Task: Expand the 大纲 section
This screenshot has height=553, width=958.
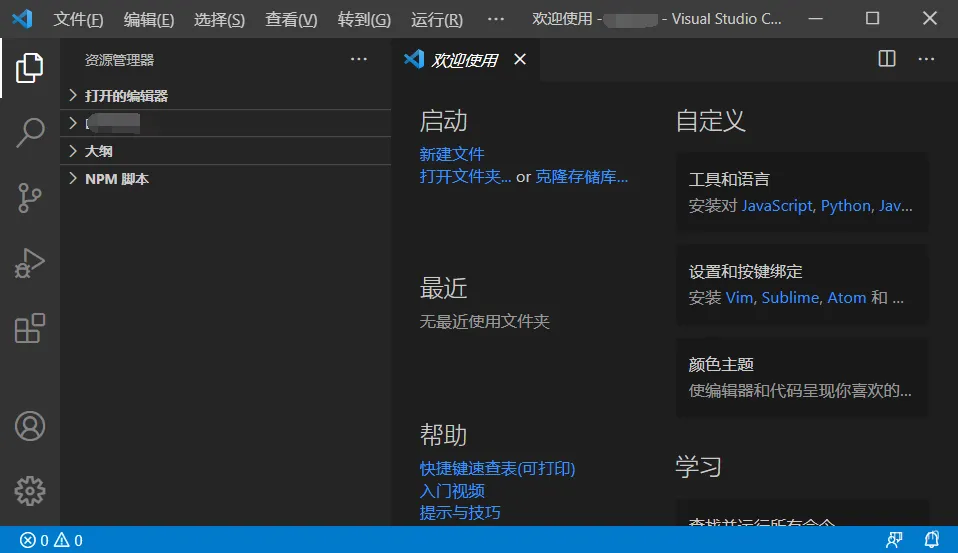Action: (x=225, y=151)
